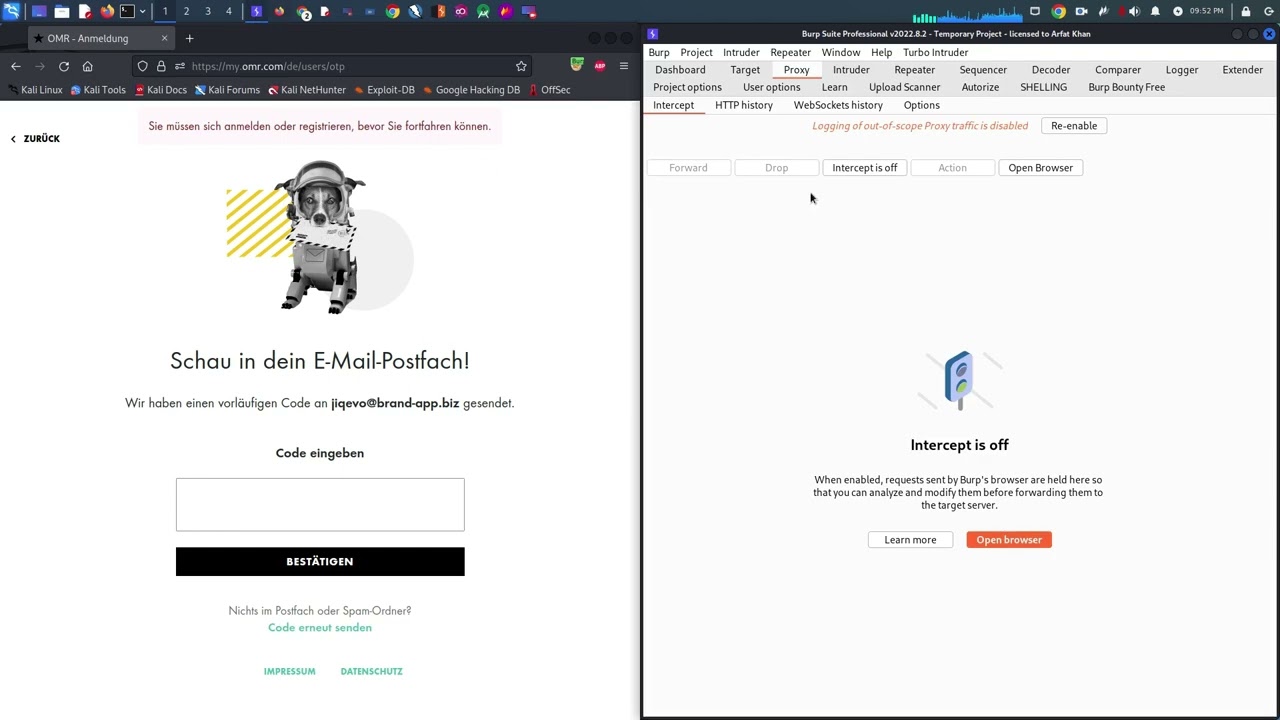Click the orange Open browser button
Image resolution: width=1280 pixels, height=720 pixels.
click(x=1009, y=540)
